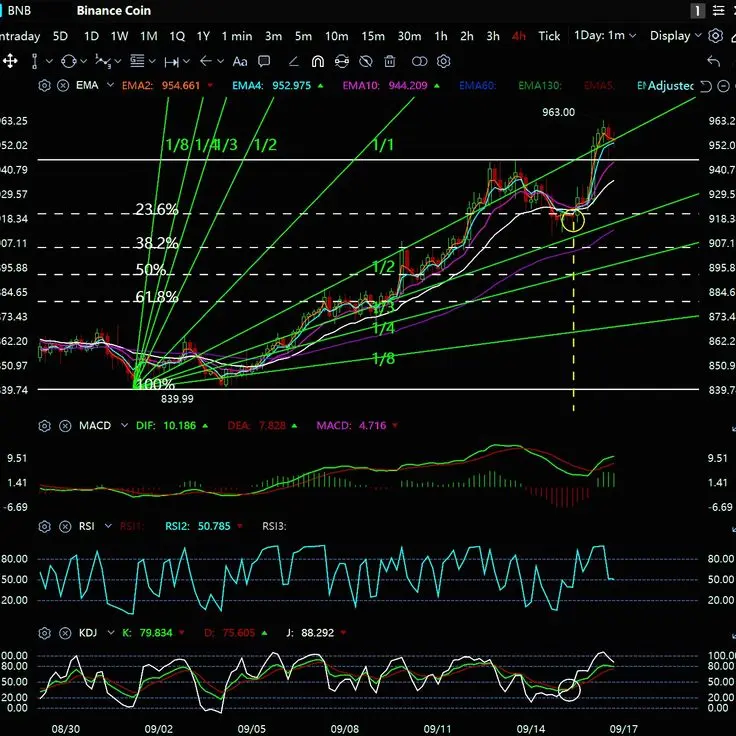The width and height of the screenshot is (736, 736).
Task: Switch to the 1Y timeframe
Action: click(x=203, y=36)
